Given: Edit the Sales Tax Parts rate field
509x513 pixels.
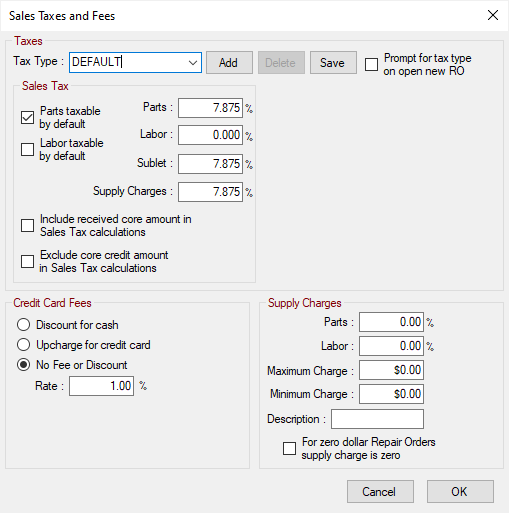Looking at the screenshot, I should click(210, 108).
